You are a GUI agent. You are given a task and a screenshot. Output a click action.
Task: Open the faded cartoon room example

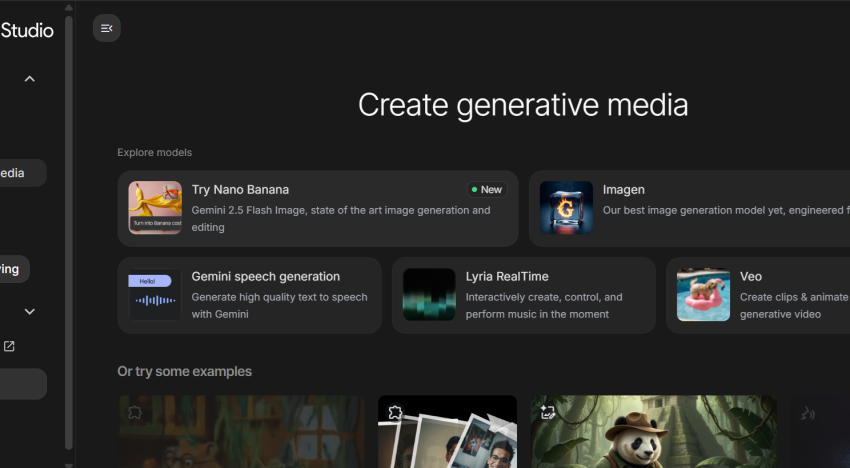[x=241, y=432]
